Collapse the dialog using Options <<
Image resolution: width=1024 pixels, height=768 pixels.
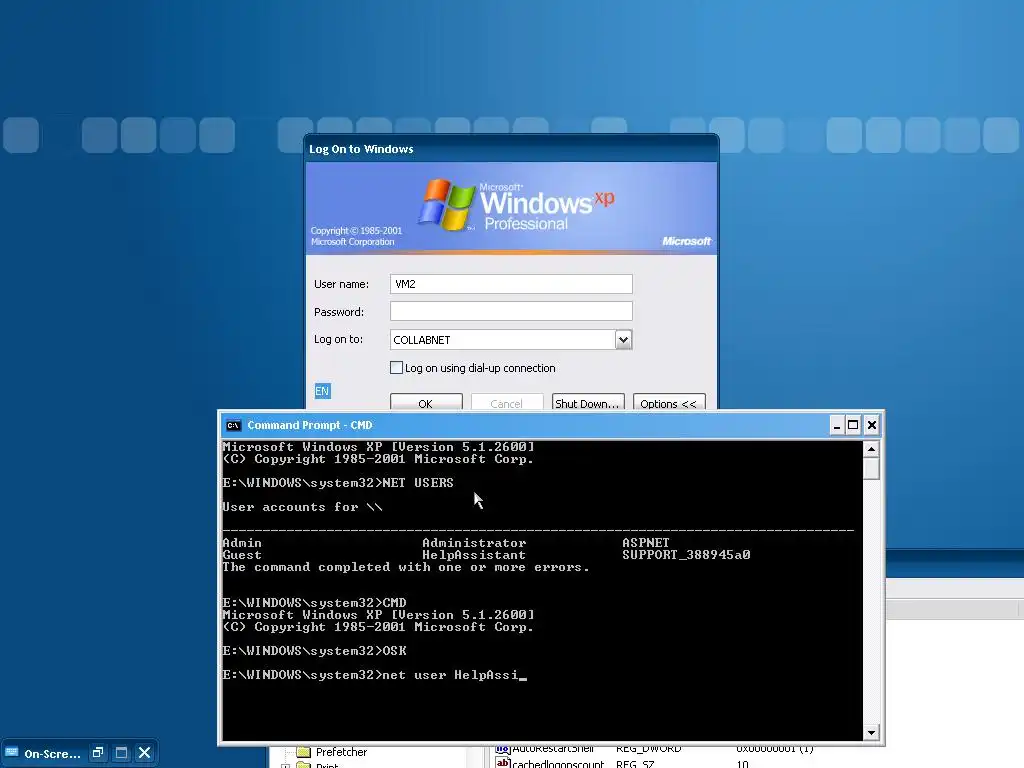pos(669,402)
